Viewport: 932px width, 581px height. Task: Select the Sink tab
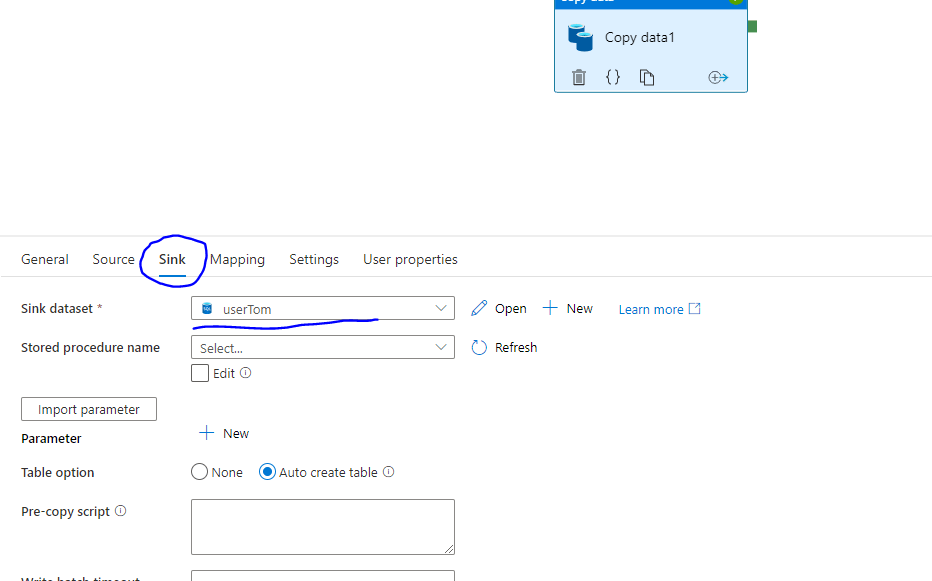click(x=172, y=259)
